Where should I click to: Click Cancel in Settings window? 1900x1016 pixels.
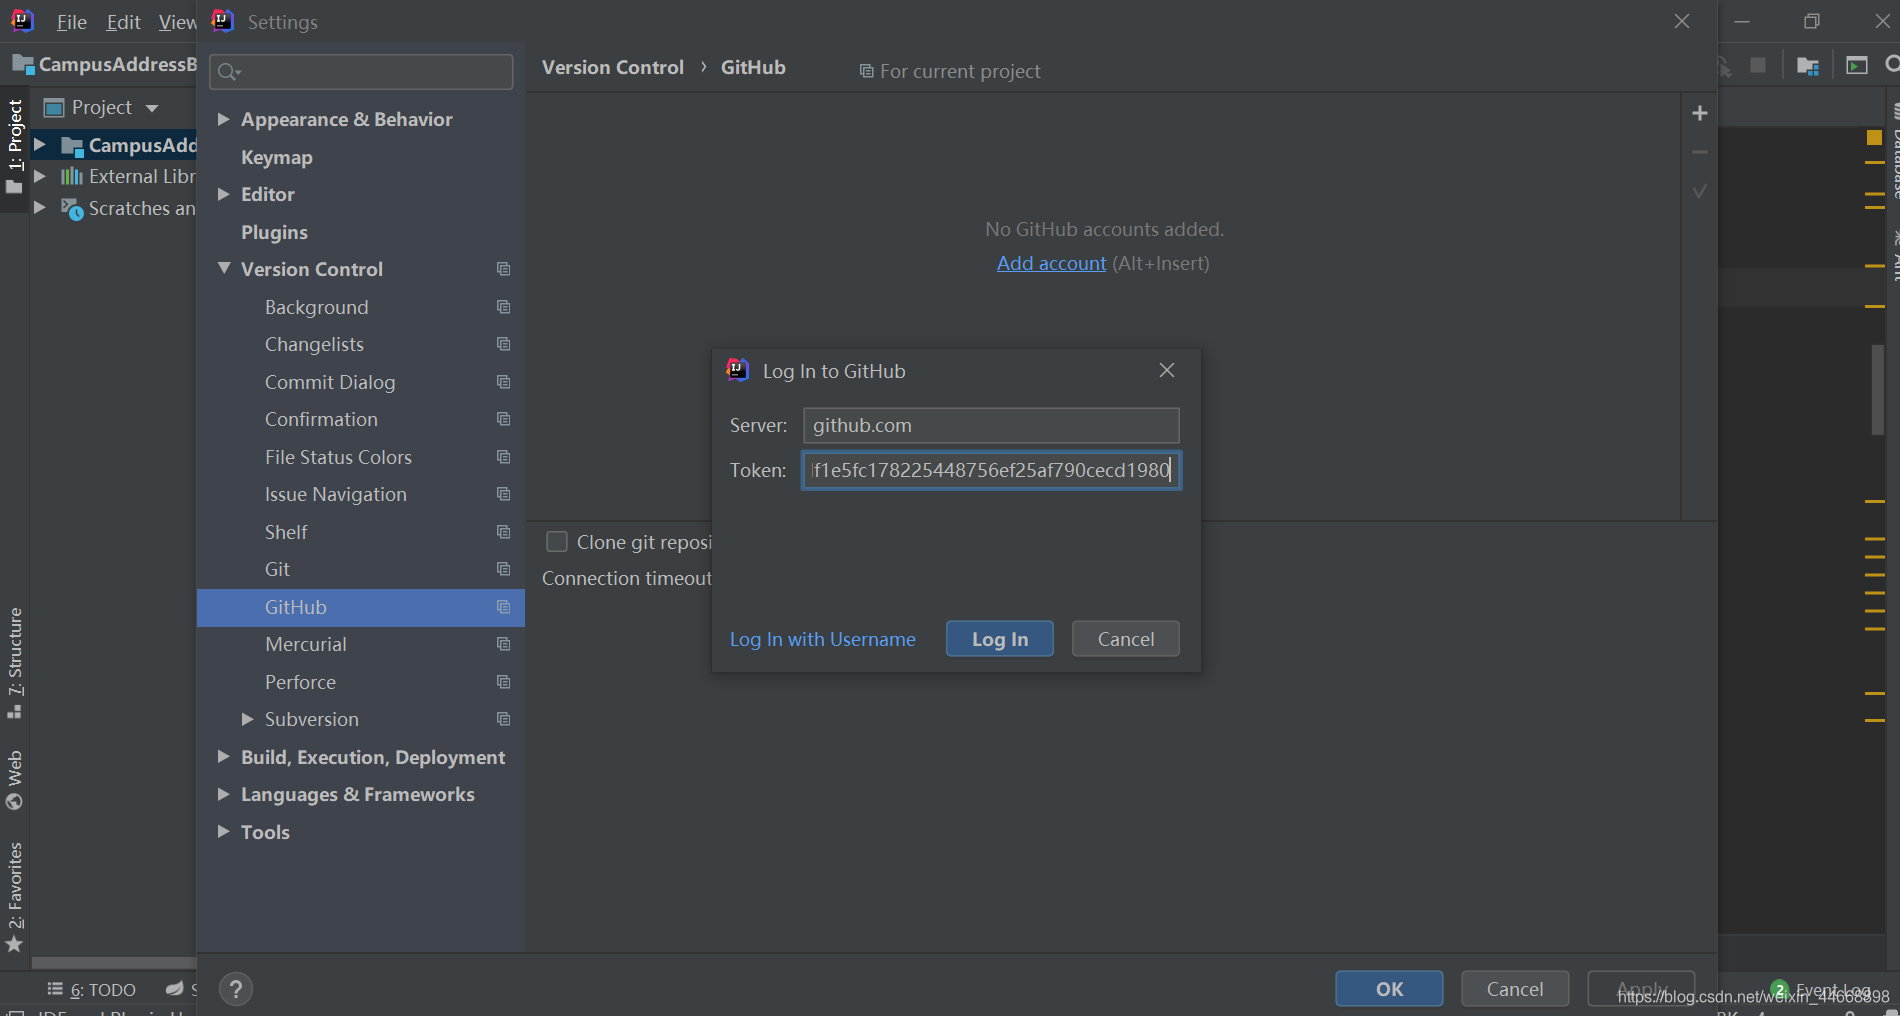1515,989
